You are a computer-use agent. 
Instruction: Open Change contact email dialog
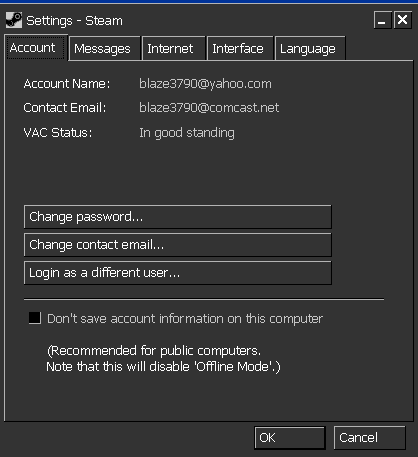[x=178, y=245]
